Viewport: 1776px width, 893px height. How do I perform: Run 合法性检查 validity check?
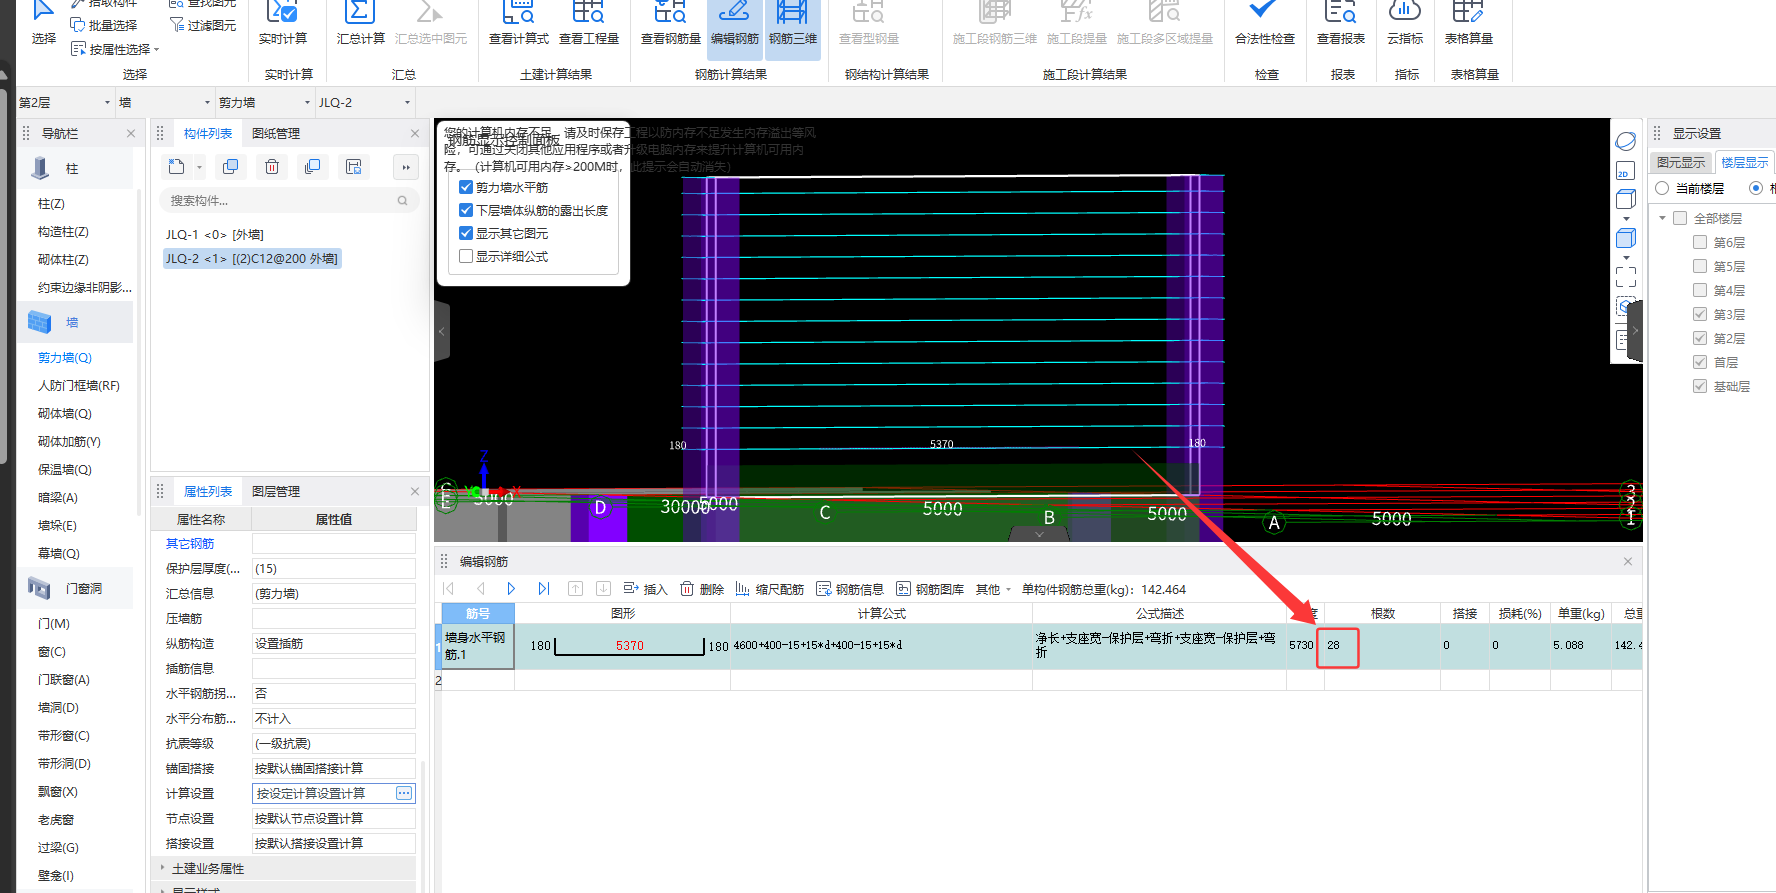[x=1264, y=24]
